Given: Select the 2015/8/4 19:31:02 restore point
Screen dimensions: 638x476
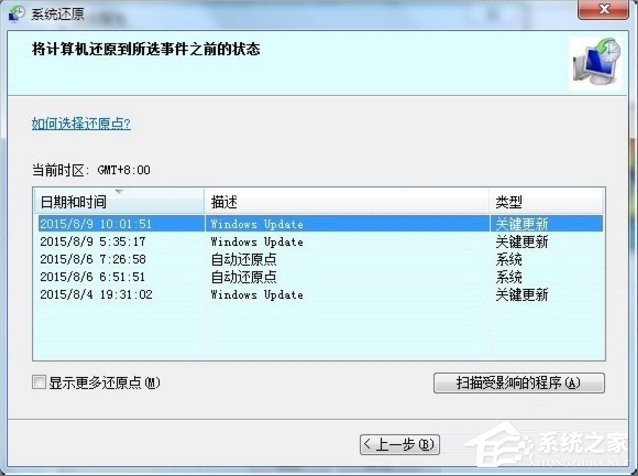Looking at the screenshot, I should (x=96, y=295).
